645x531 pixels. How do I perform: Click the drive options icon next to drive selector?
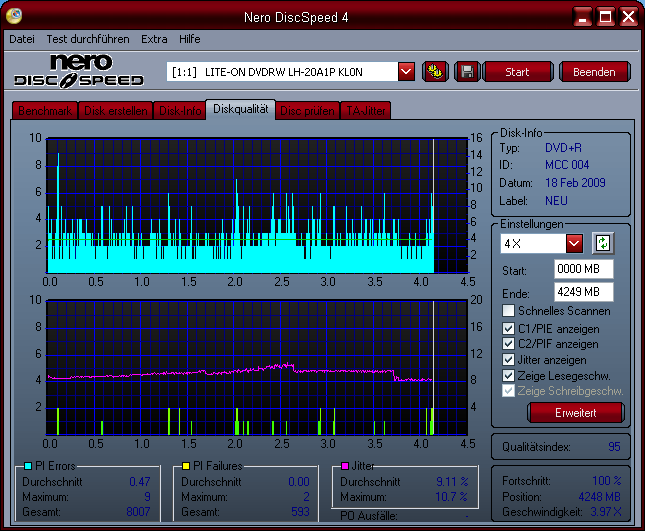pos(435,71)
